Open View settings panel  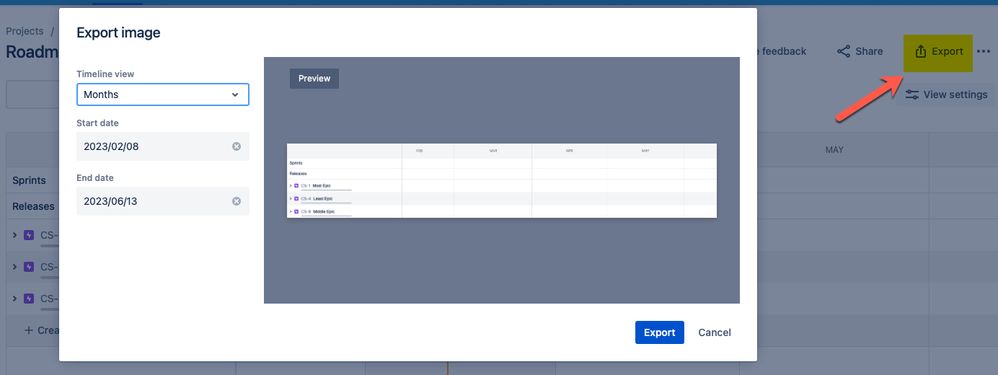tap(946, 94)
